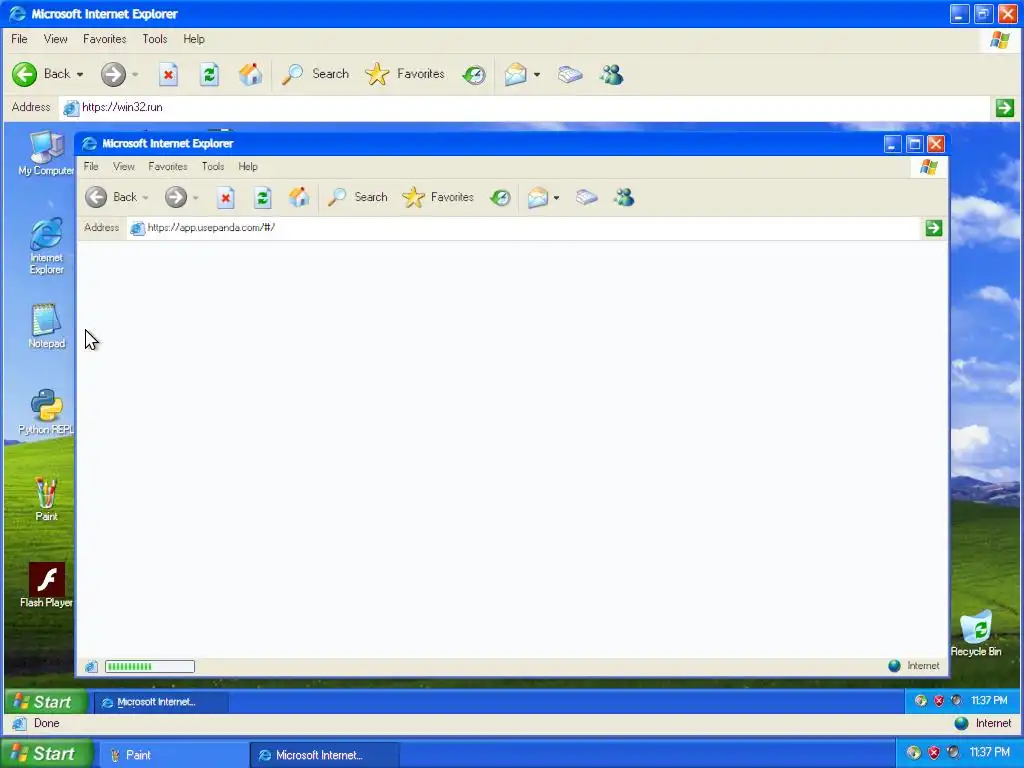The height and width of the screenshot is (768, 1024).
Task: Open Help menu in inner Internet Explorer
Action: (x=248, y=167)
